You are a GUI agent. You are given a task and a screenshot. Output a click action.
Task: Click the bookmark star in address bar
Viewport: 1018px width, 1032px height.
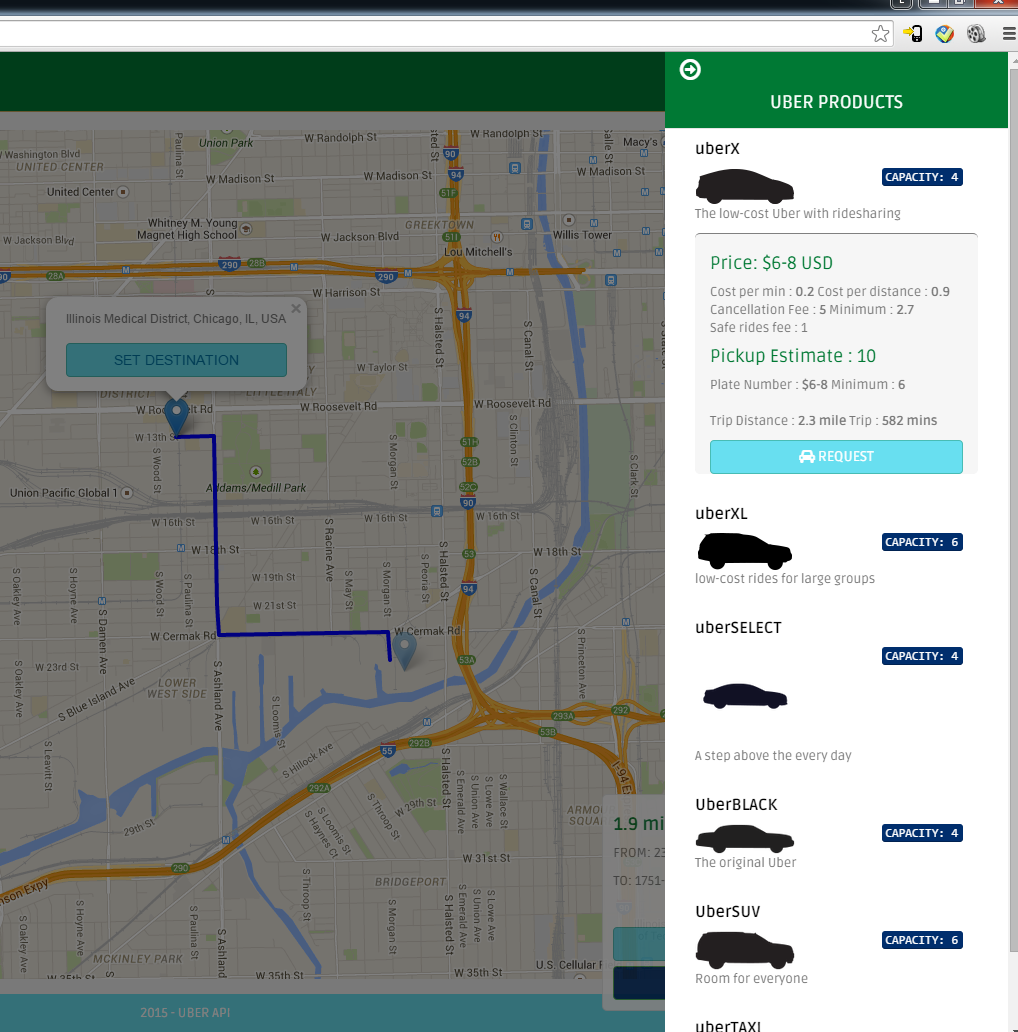click(x=880, y=34)
